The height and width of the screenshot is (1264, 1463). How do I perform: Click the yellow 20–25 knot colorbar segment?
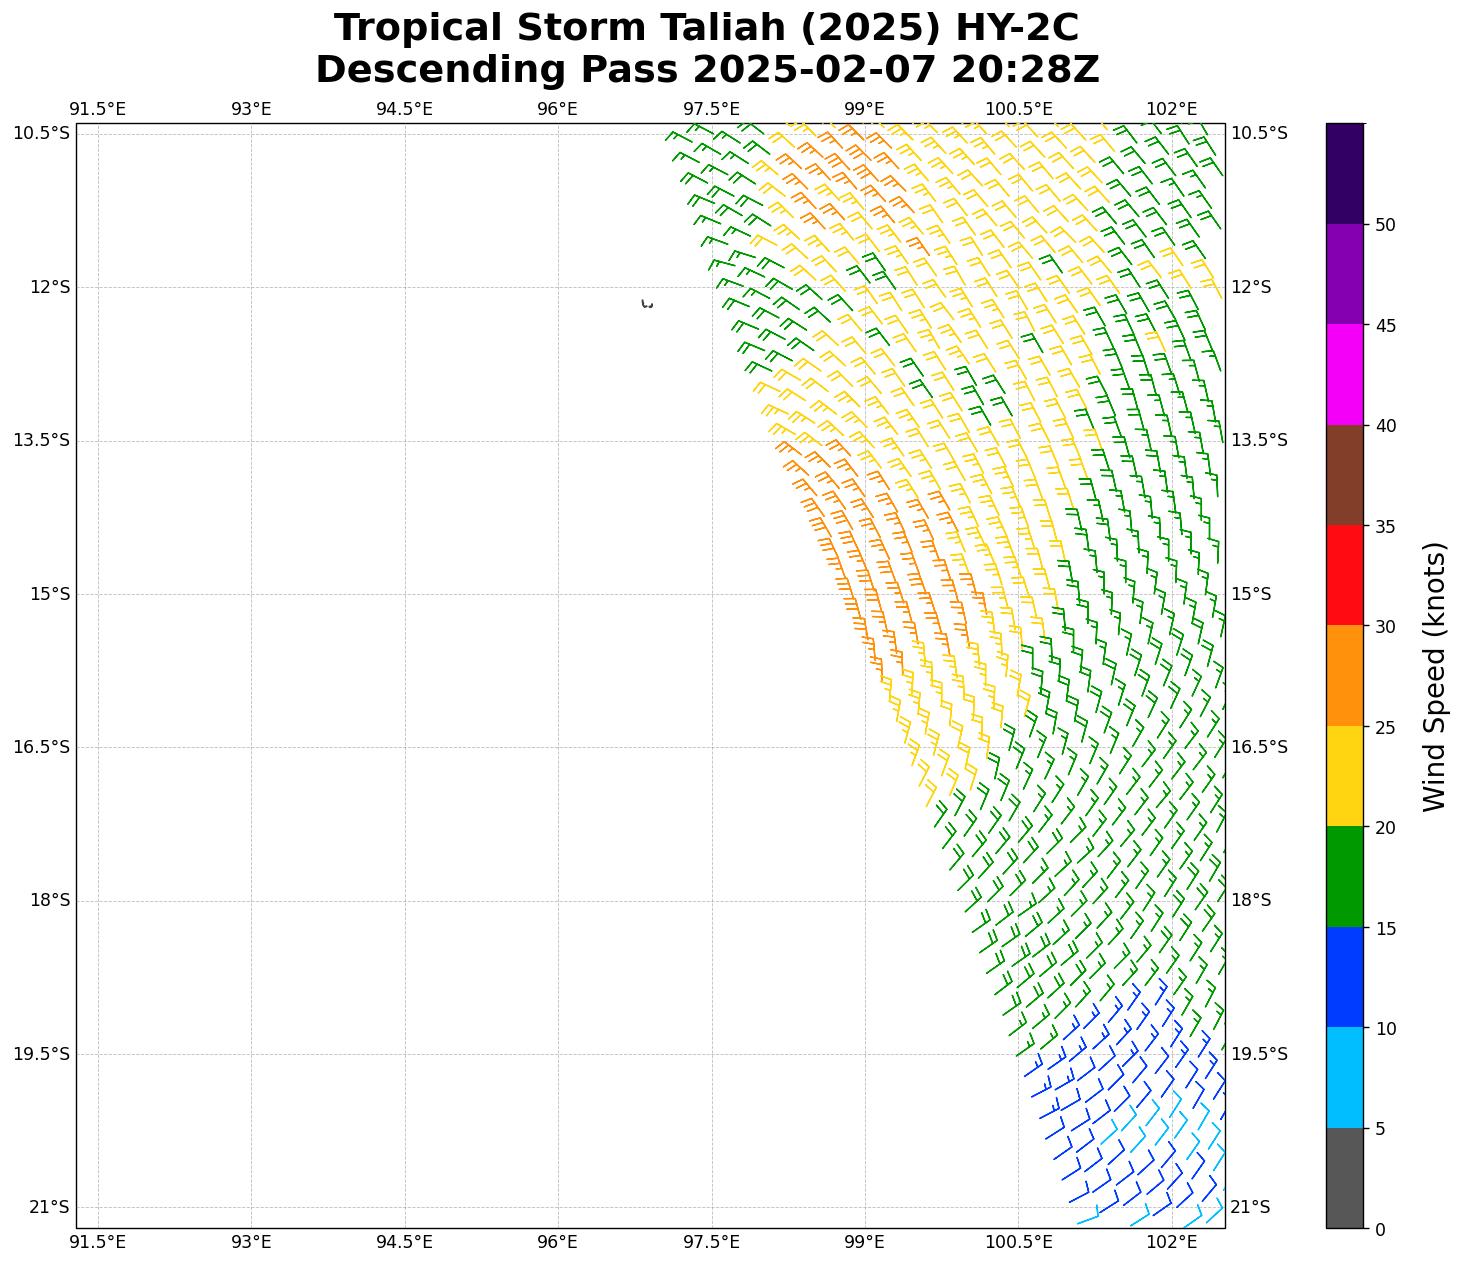(x=1344, y=776)
